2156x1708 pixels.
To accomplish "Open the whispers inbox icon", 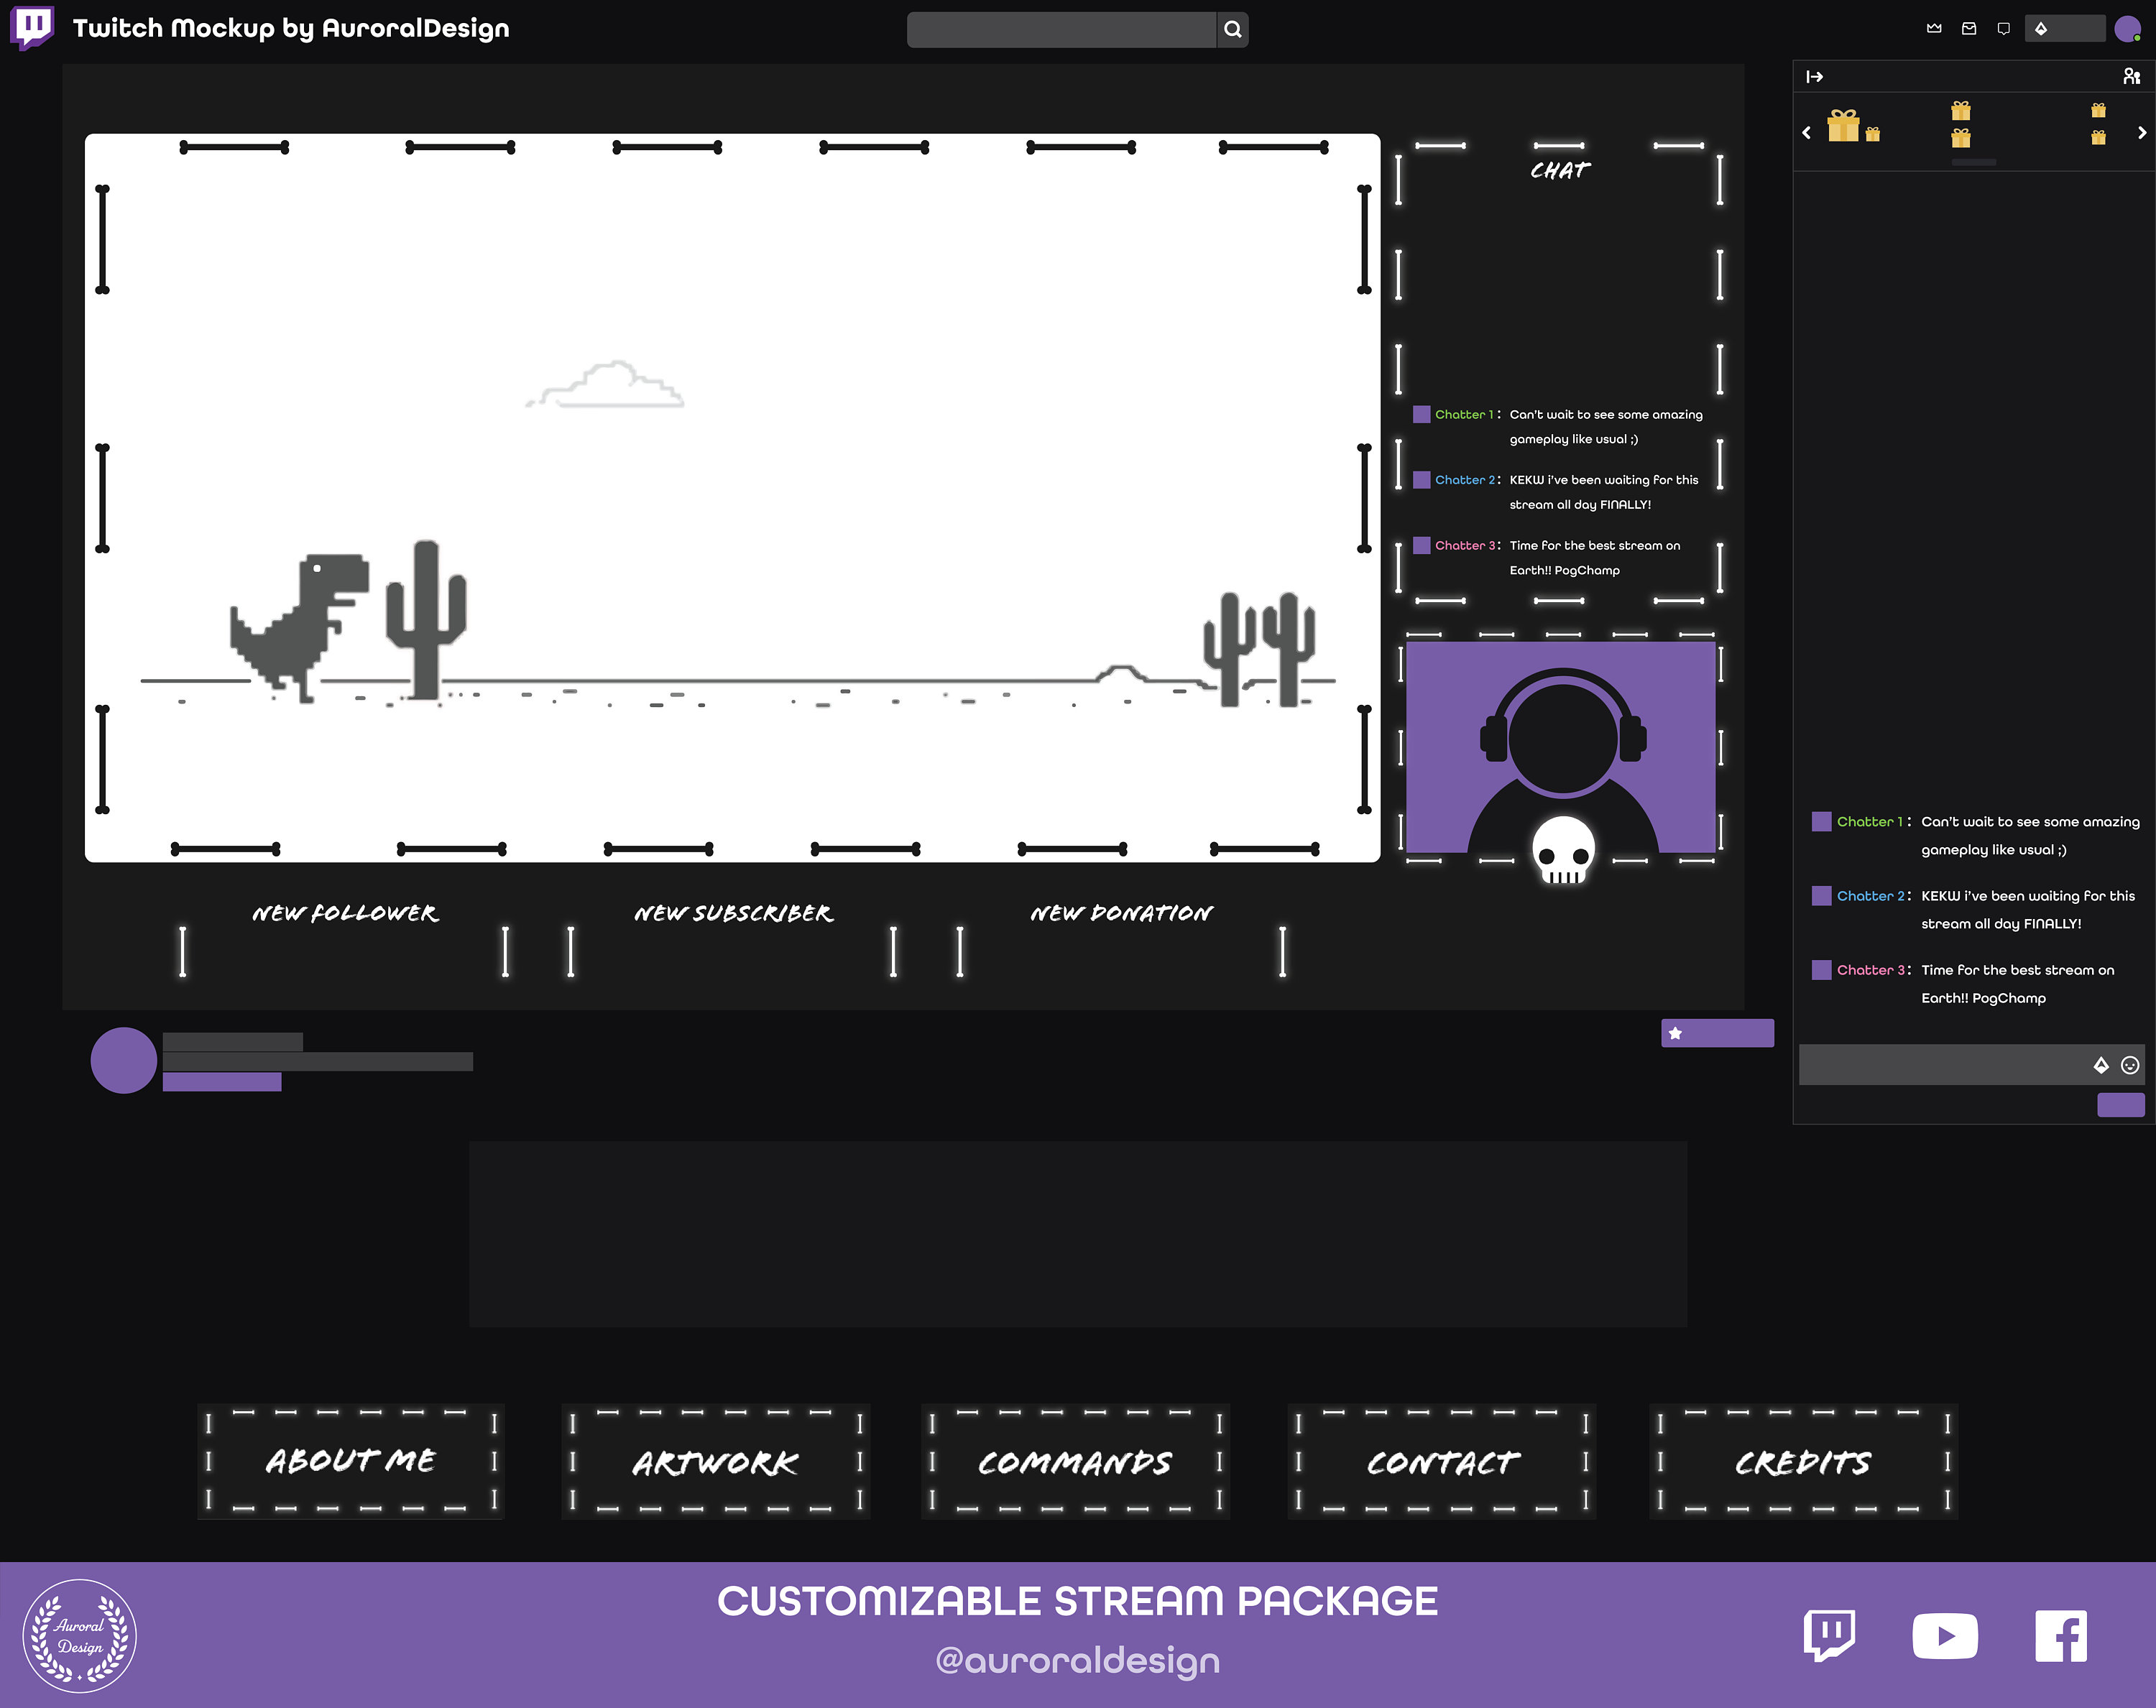I will (1969, 28).
